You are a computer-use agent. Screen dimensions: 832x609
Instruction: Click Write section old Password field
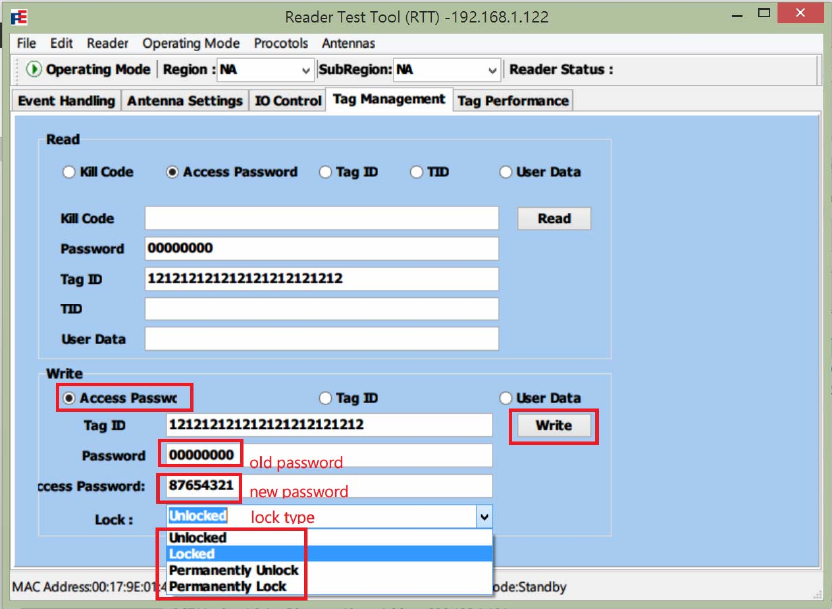pyautogui.click(x=329, y=455)
